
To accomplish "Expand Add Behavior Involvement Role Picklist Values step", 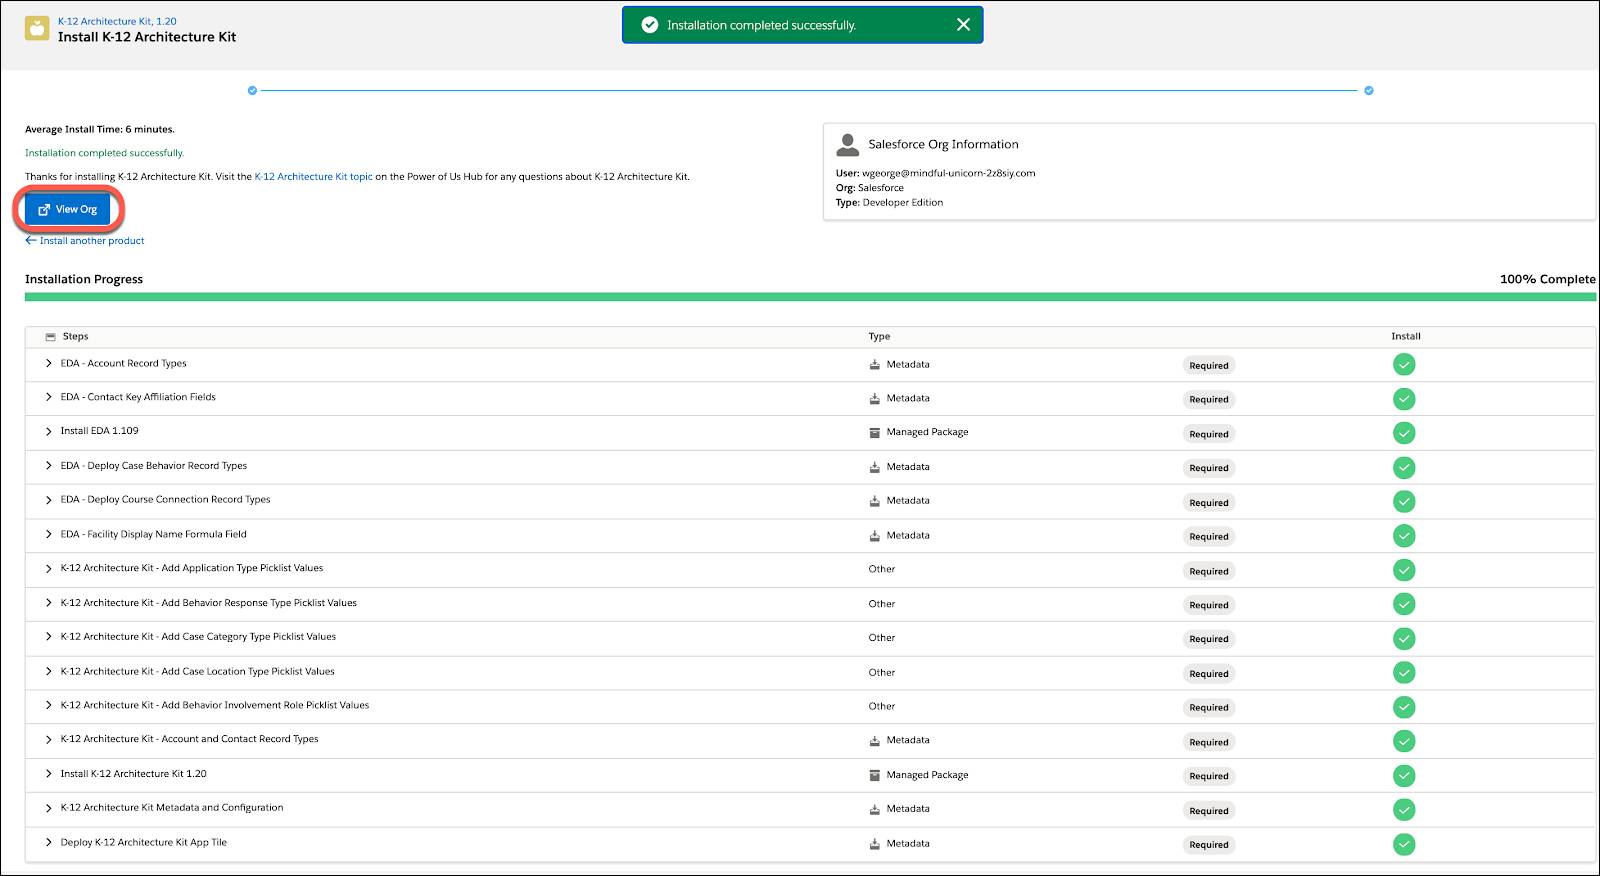I will point(48,706).
